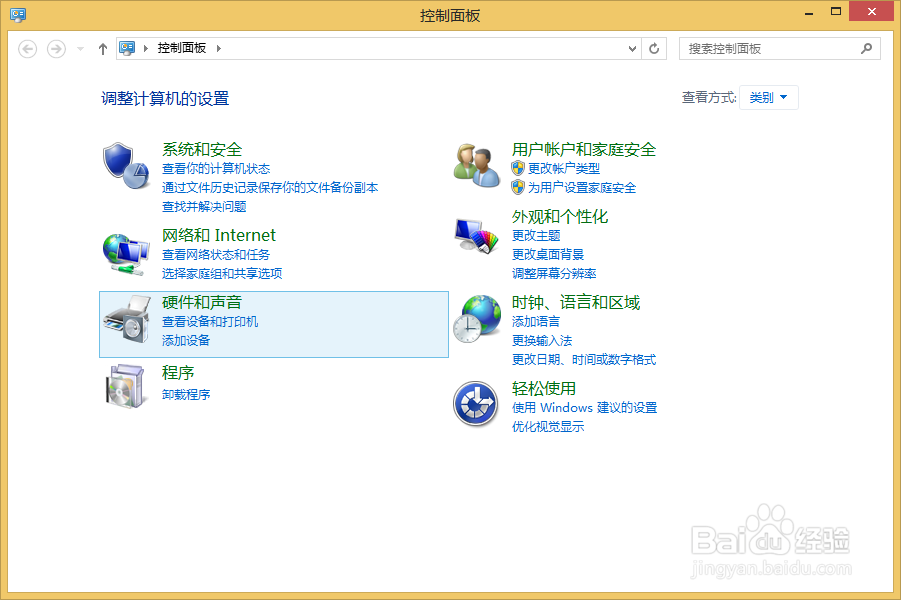This screenshot has width=901, height=600.
Task: Click the refresh icon beside the address bar
Action: pos(655,48)
